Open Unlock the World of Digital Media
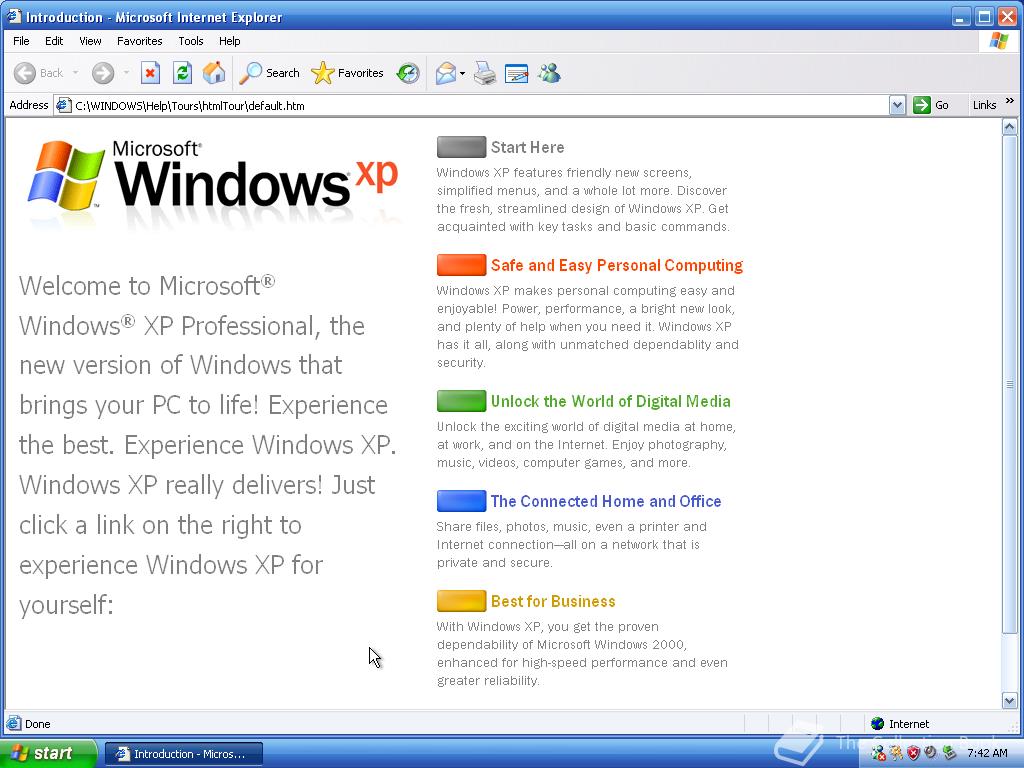The width and height of the screenshot is (1024, 768). (611, 401)
